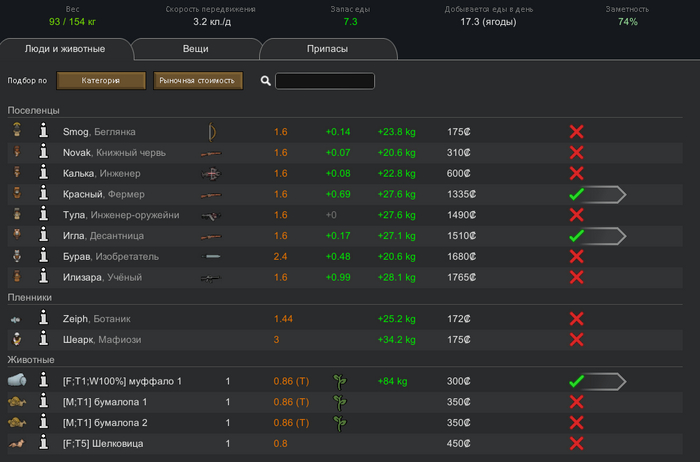Focus the search text field

coord(325,81)
